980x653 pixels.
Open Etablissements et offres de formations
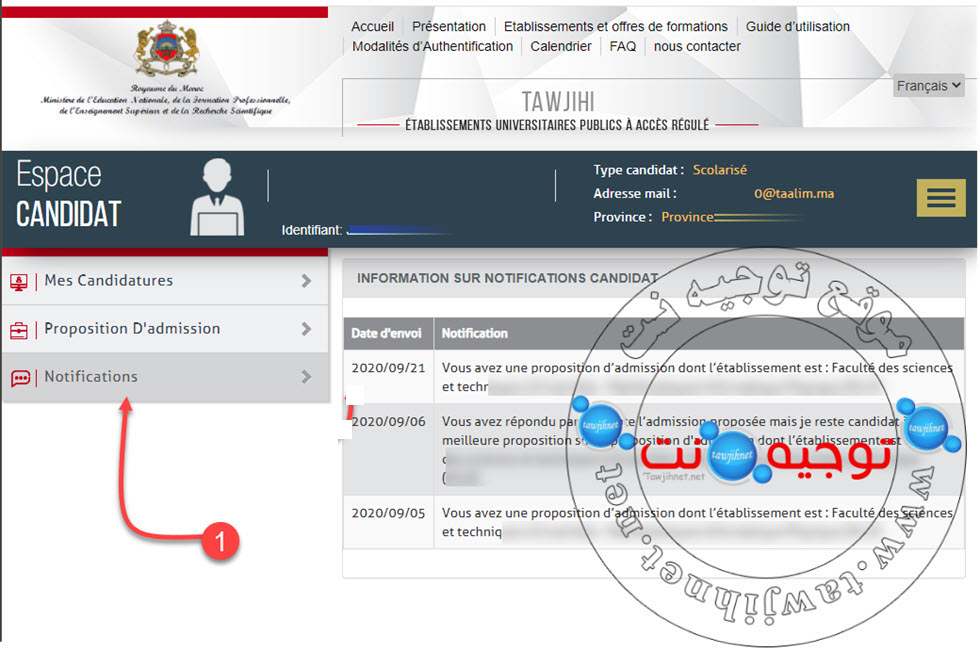point(616,26)
